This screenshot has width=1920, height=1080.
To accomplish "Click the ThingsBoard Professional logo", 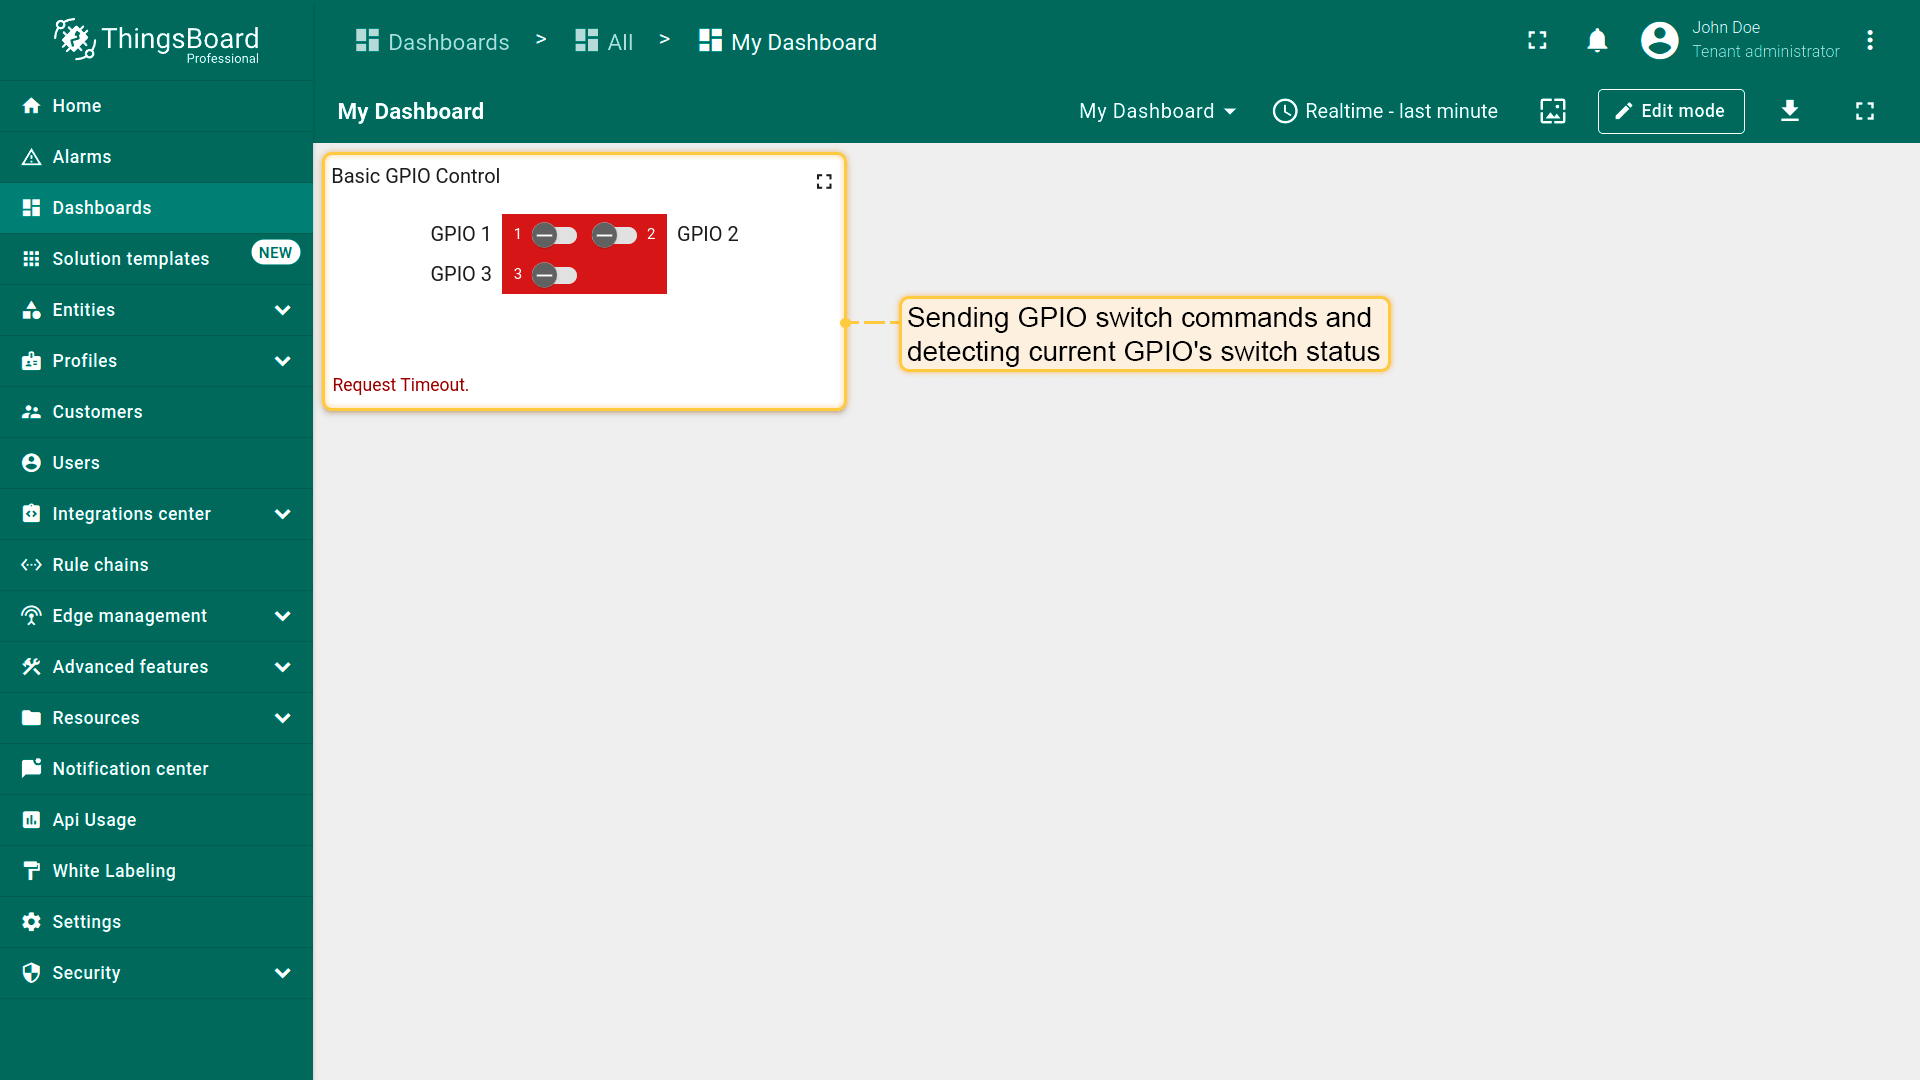I will click(x=157, y=41).
